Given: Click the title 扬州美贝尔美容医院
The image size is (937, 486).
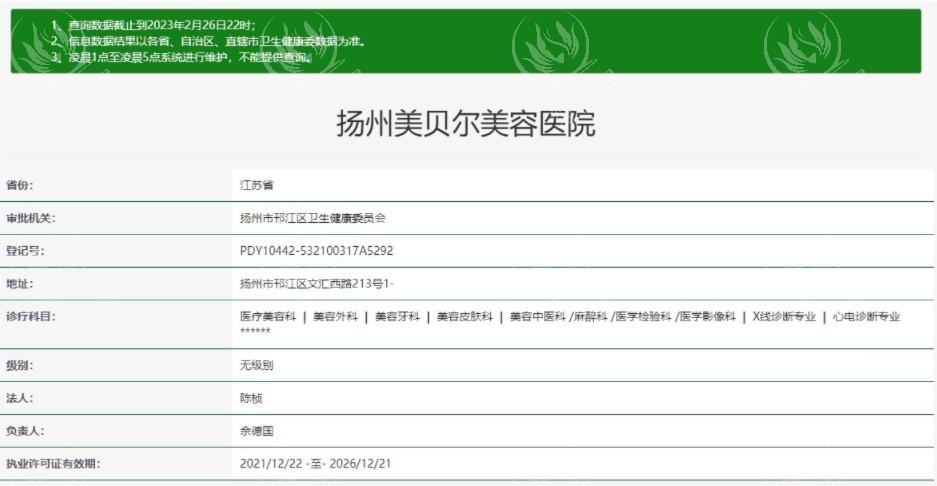Looking at the screenshot, I should click(x=466, y=124).
